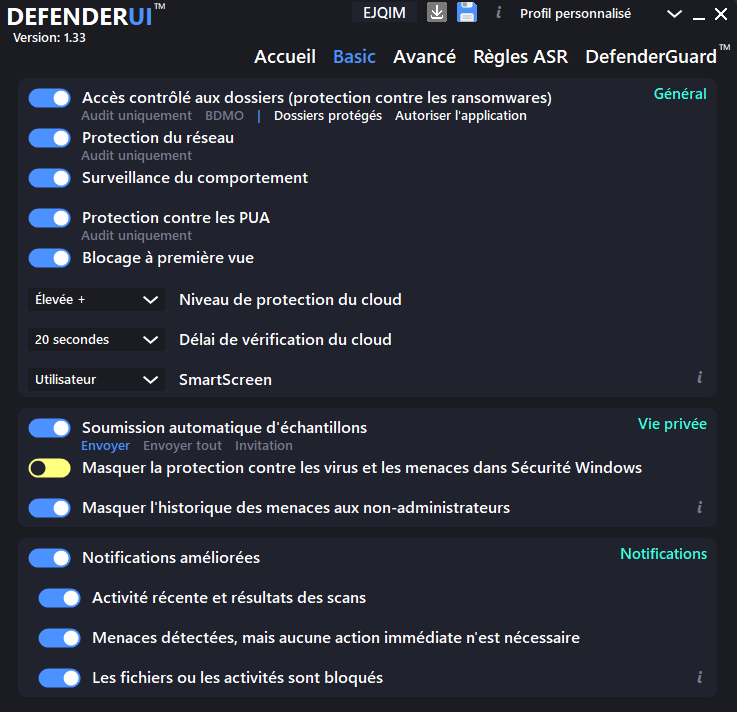Toggle Menaces détectées notification switch
Viewport: 737px width, 712px height.
click(59, 638)
